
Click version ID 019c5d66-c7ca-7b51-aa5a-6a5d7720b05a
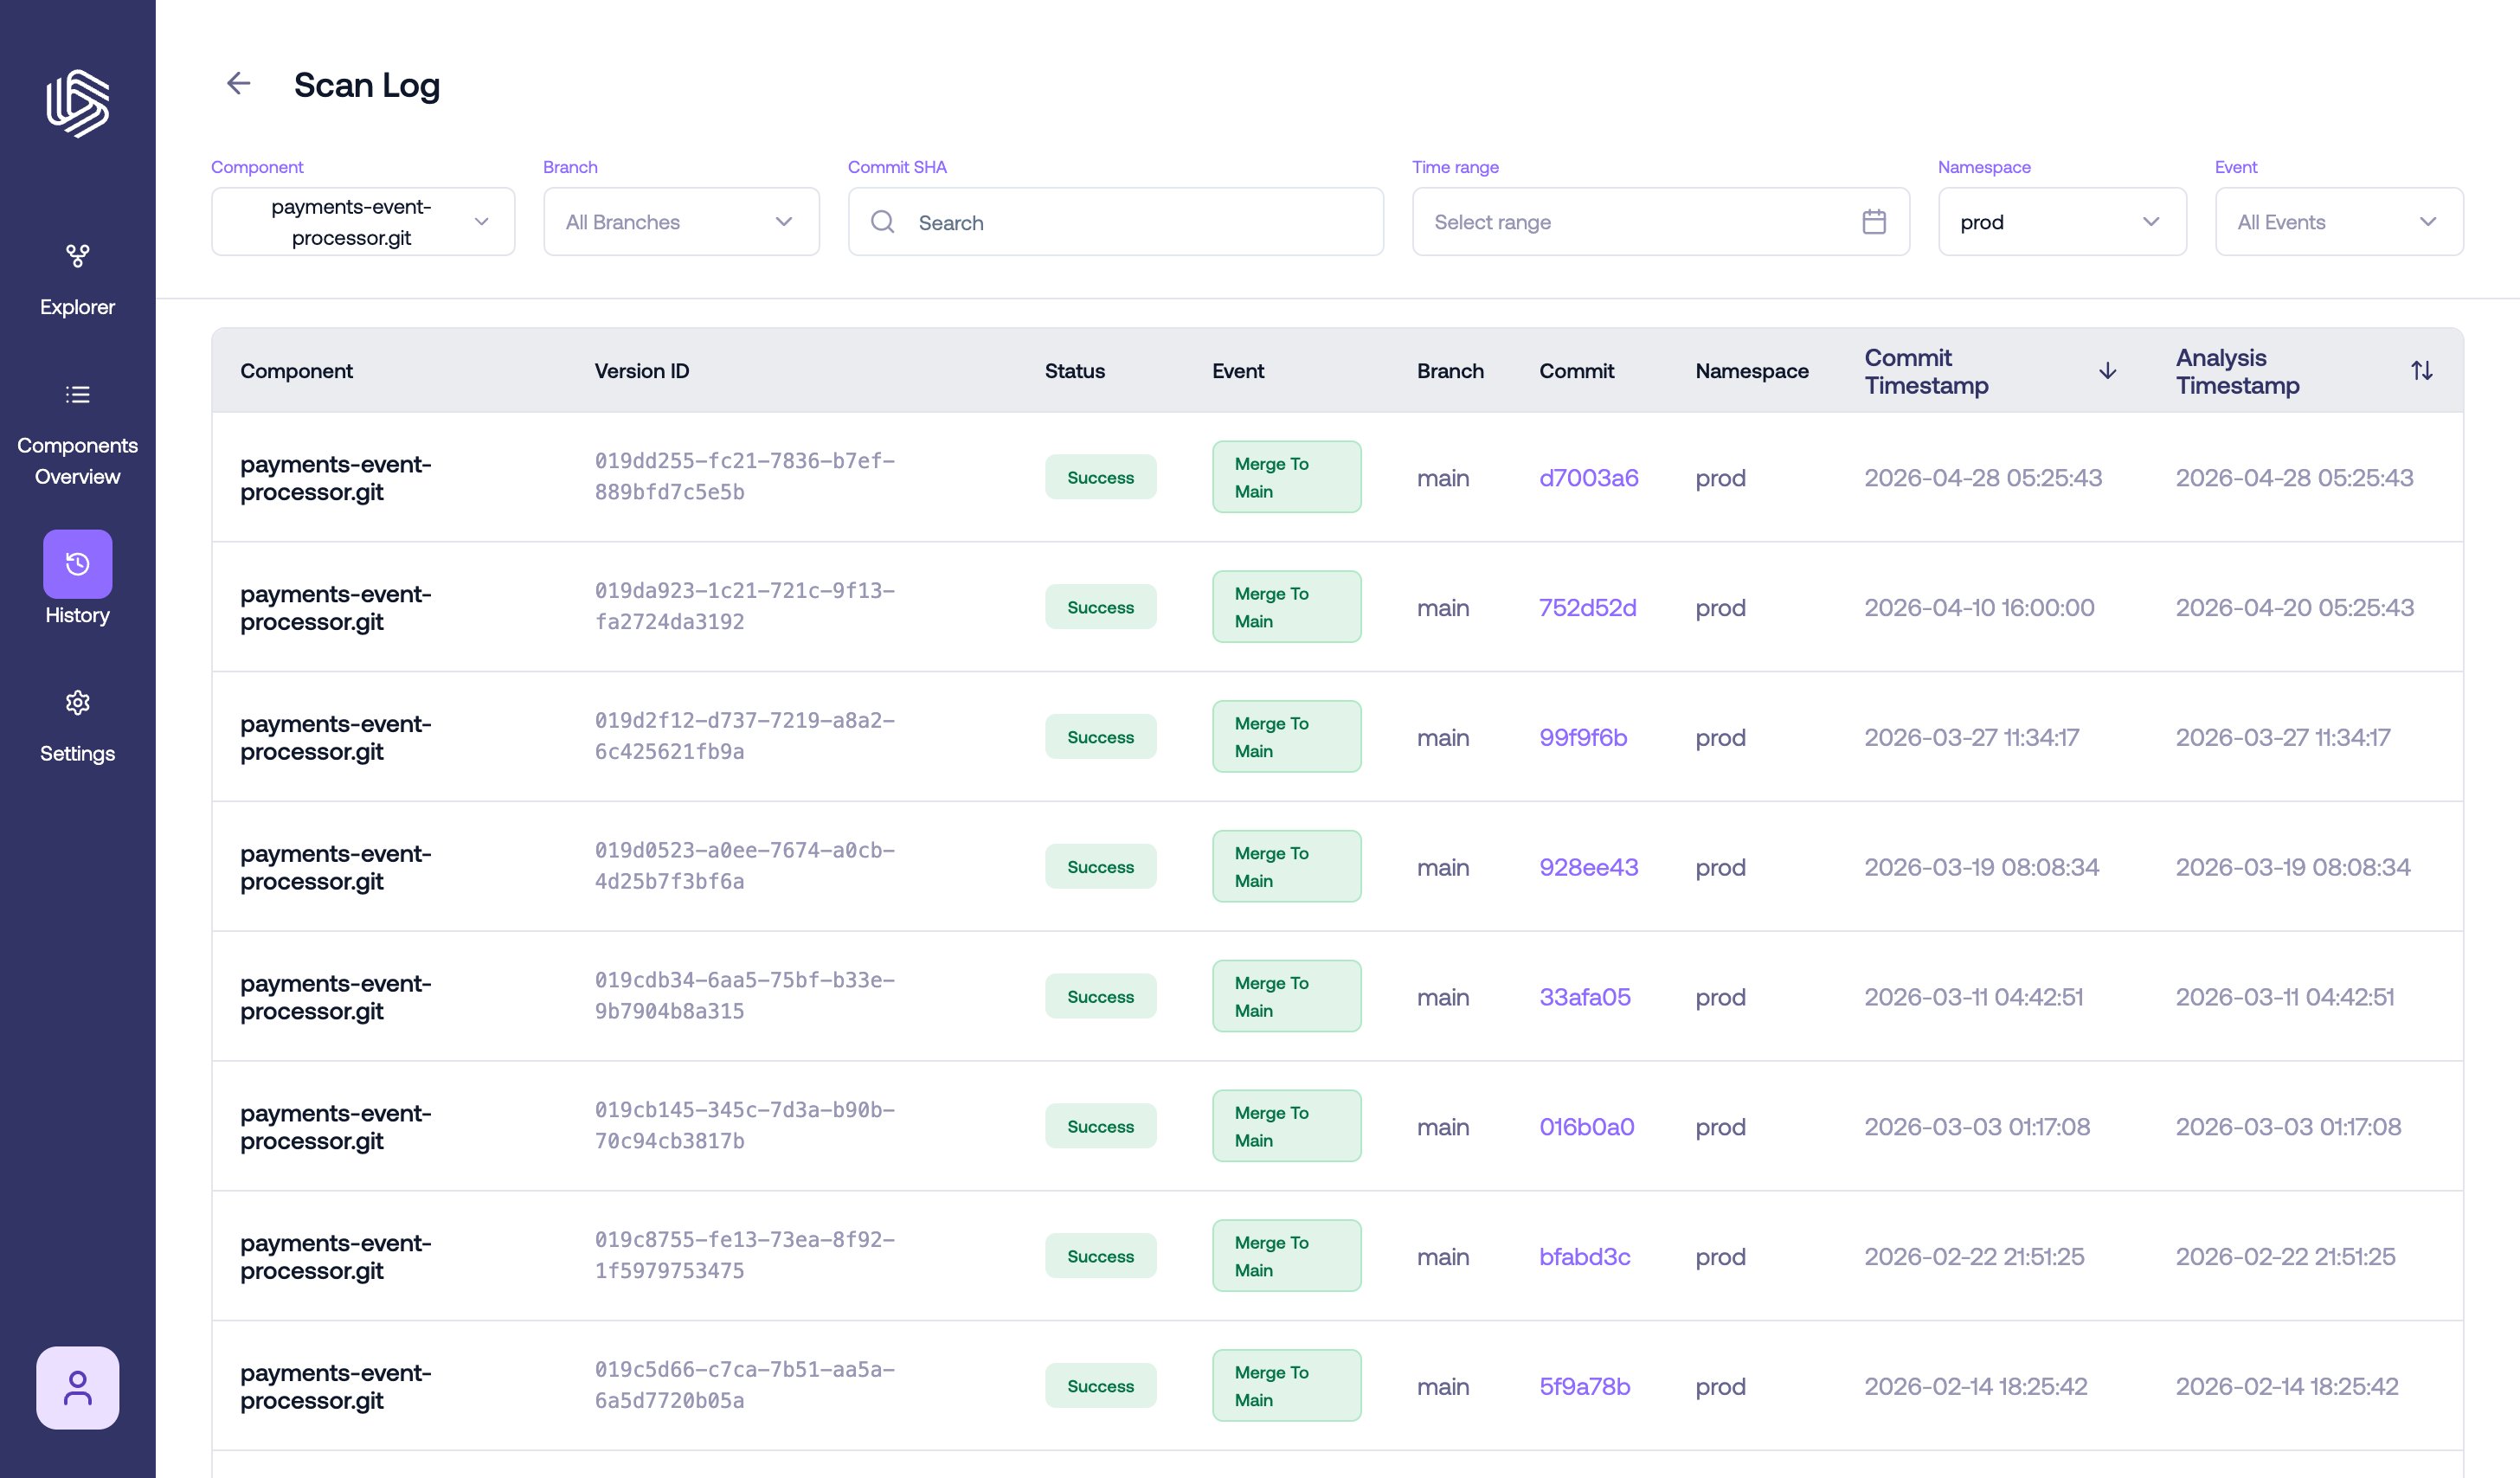pos(744,1386)
